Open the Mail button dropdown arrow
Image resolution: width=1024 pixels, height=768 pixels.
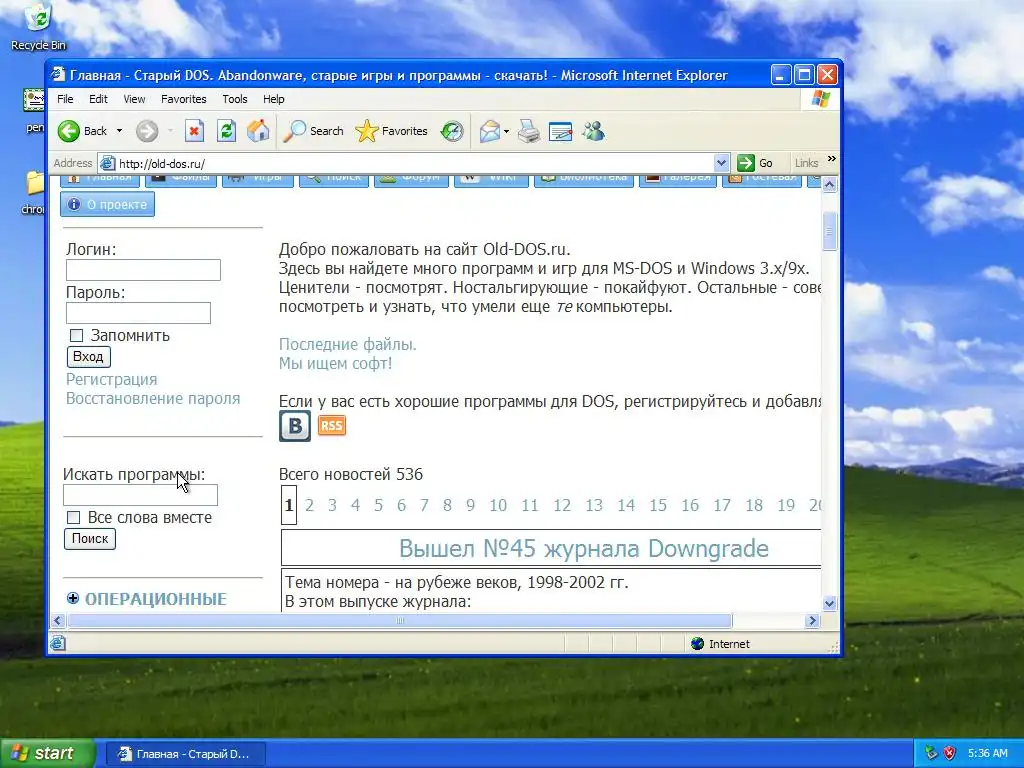(x=507, y=131)
